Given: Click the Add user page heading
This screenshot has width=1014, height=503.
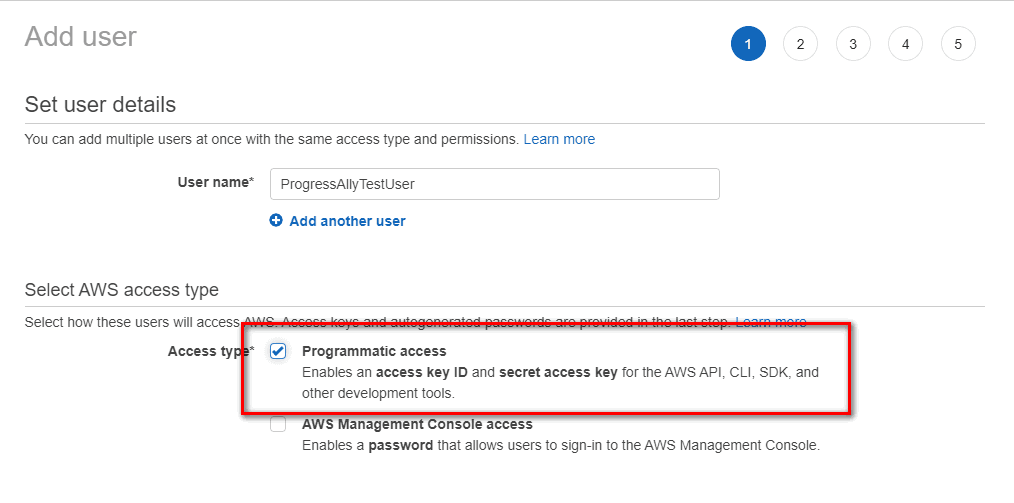Looking at the screenshot, I should (x=81, y=37).
